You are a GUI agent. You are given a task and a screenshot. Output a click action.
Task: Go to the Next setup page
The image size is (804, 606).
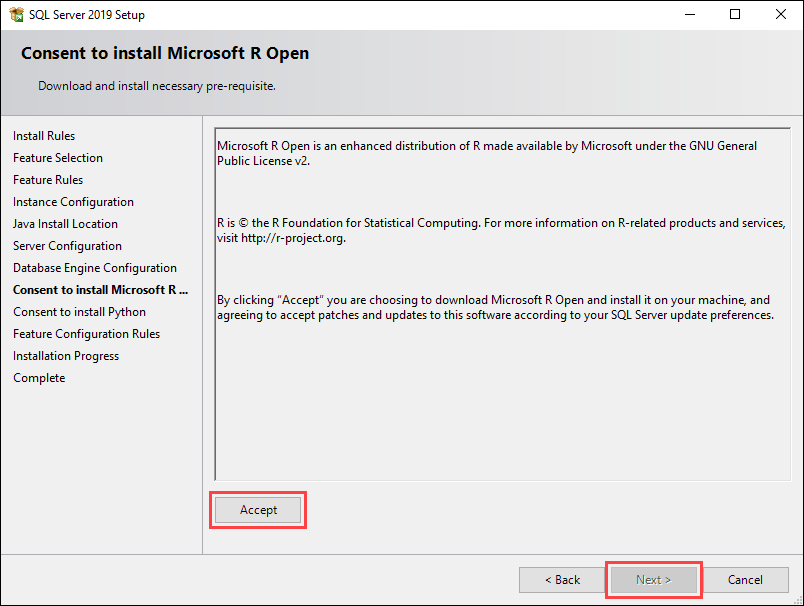coord(653,580)
